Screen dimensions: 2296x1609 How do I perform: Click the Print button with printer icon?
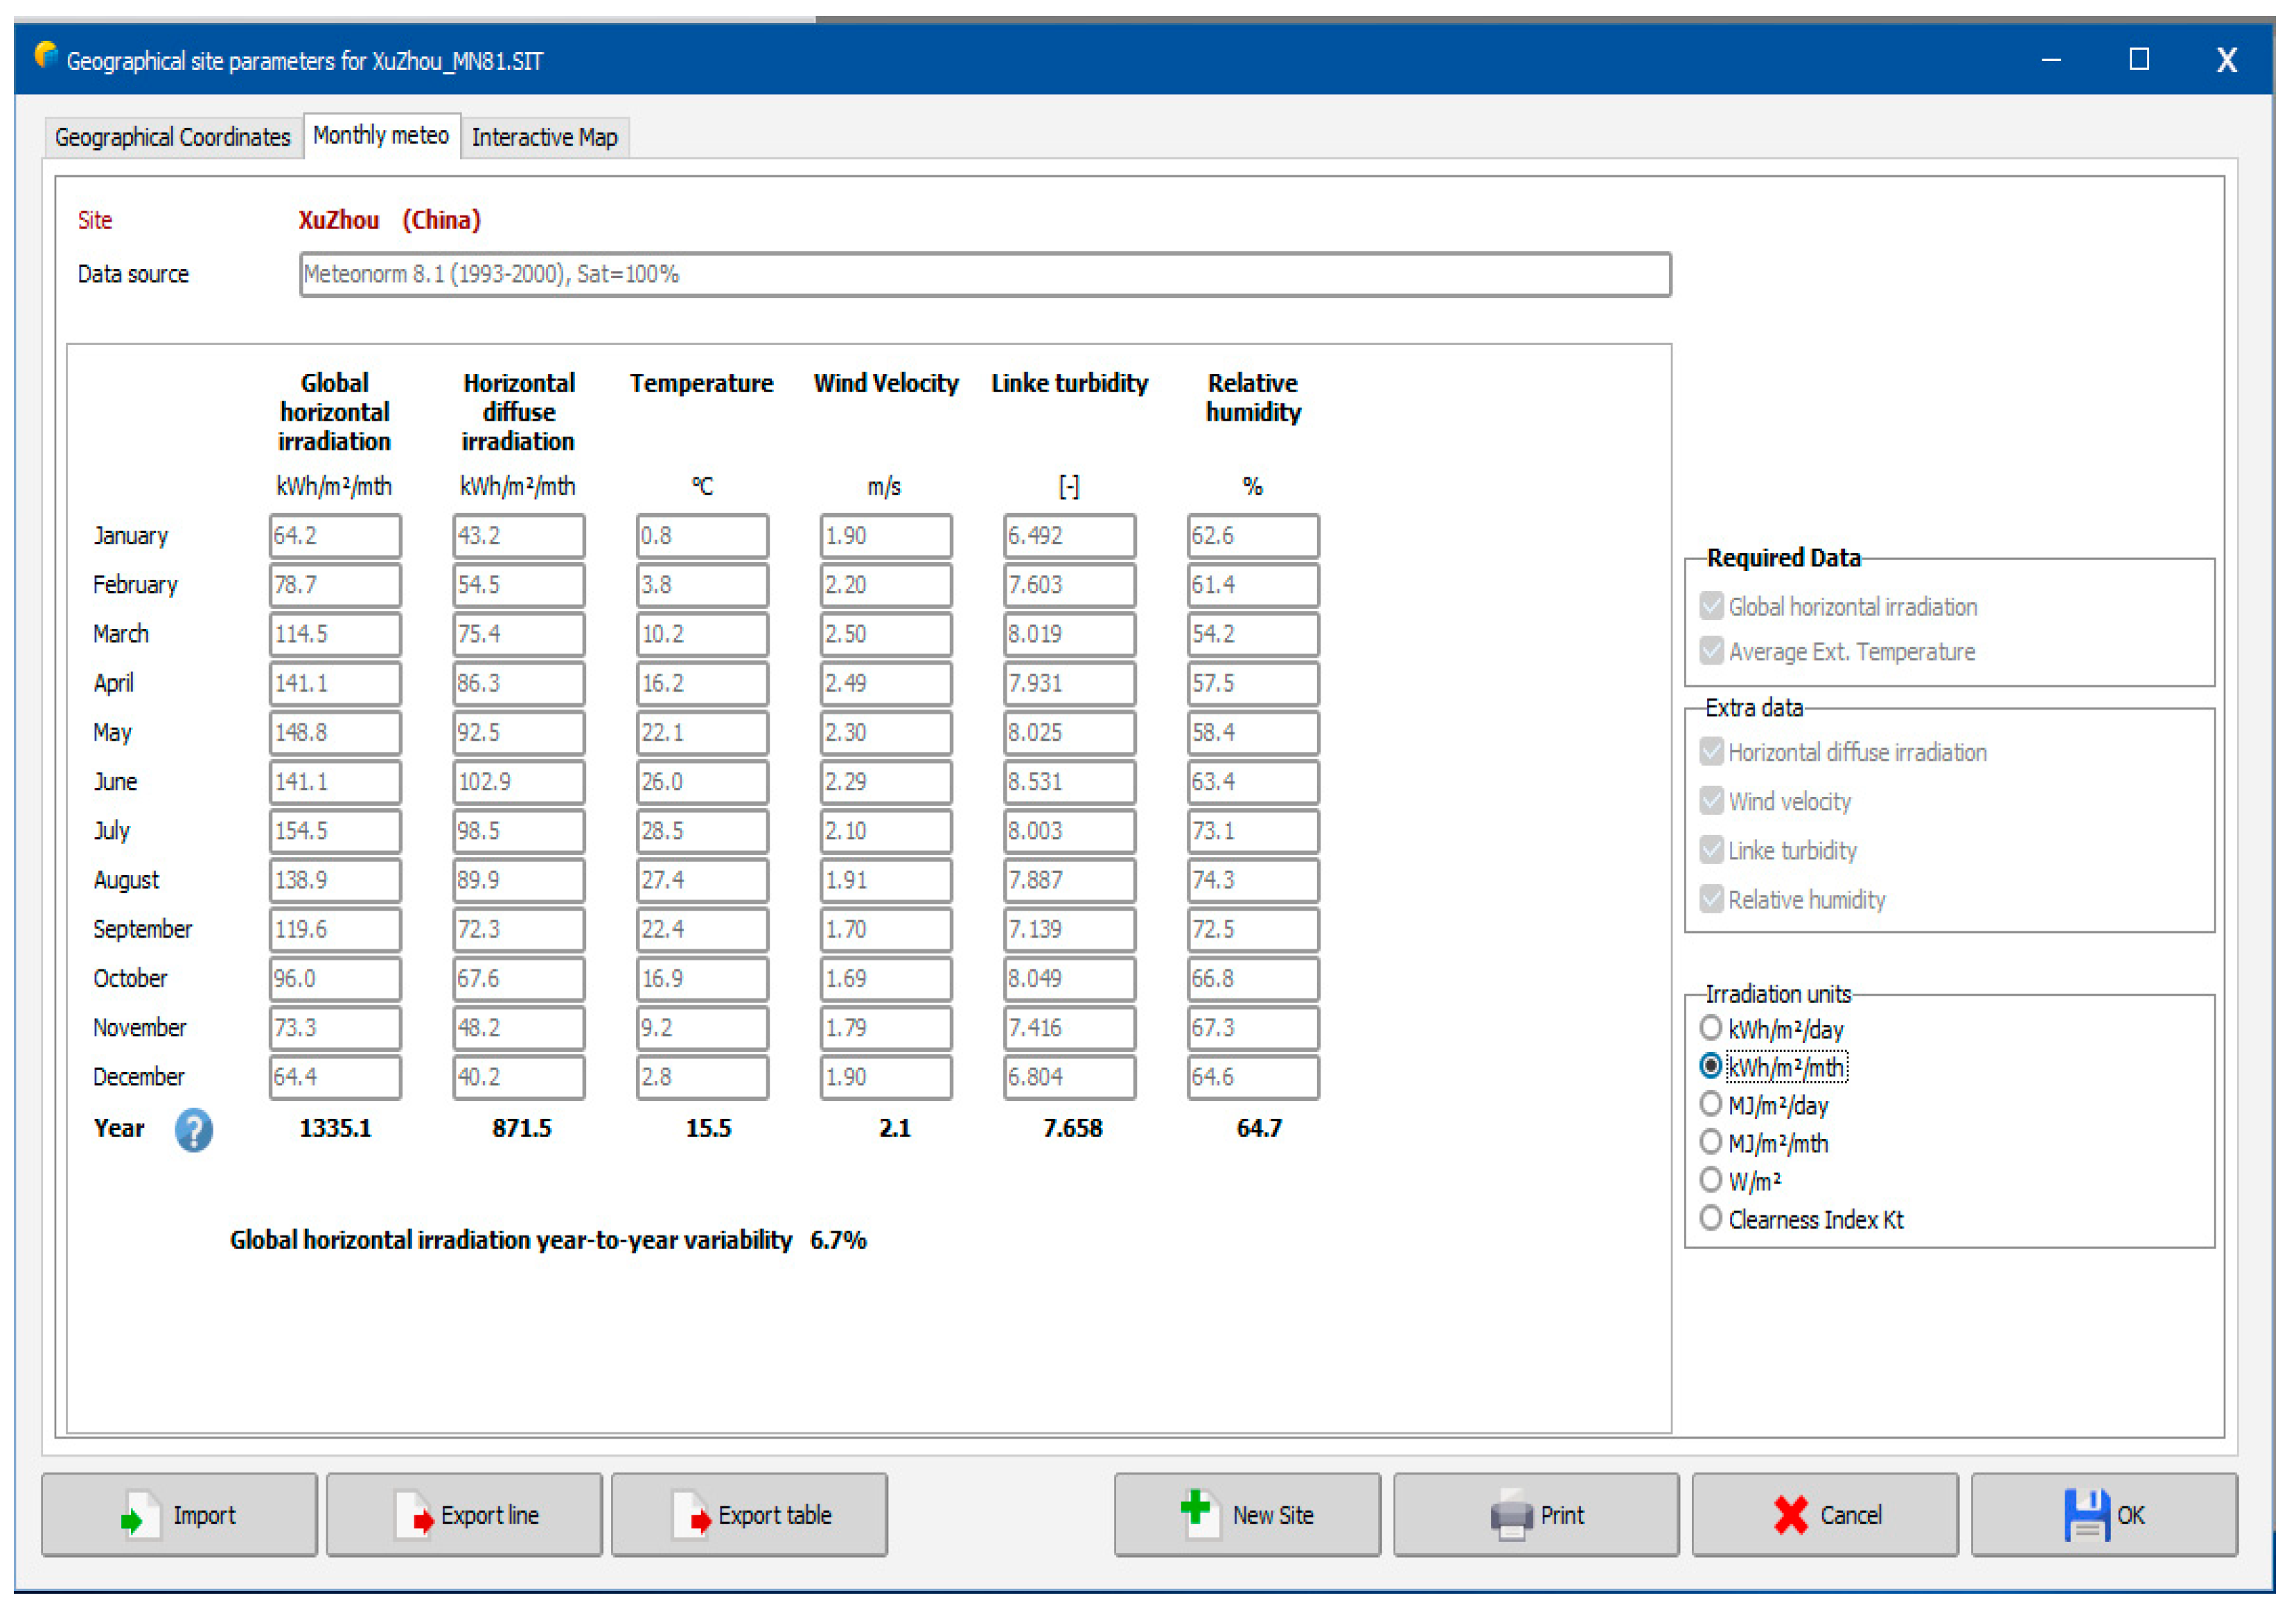(1536, 1515)
